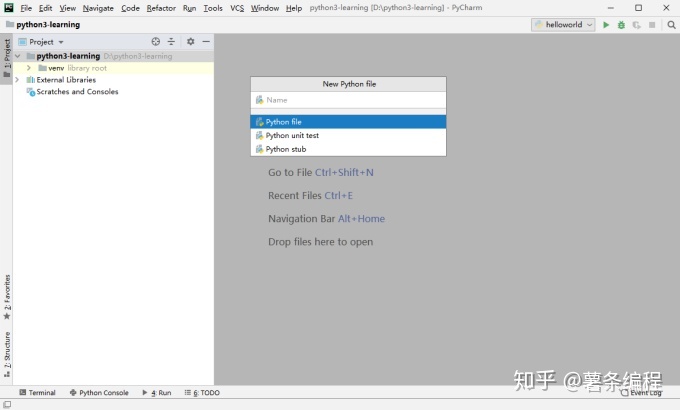Minimize the PyCharm window
This screenshot has height=410, width=680.
click(x=611, y=8)
